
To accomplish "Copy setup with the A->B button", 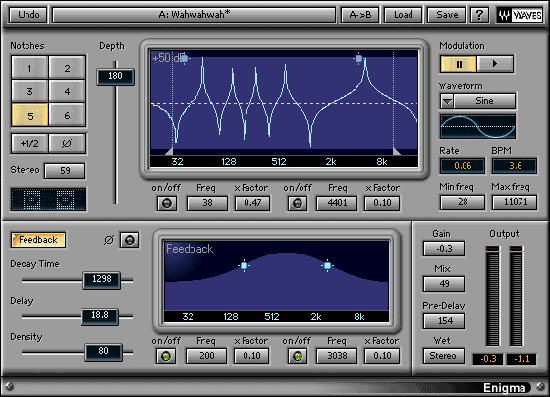I will click(x=360, y=15).
